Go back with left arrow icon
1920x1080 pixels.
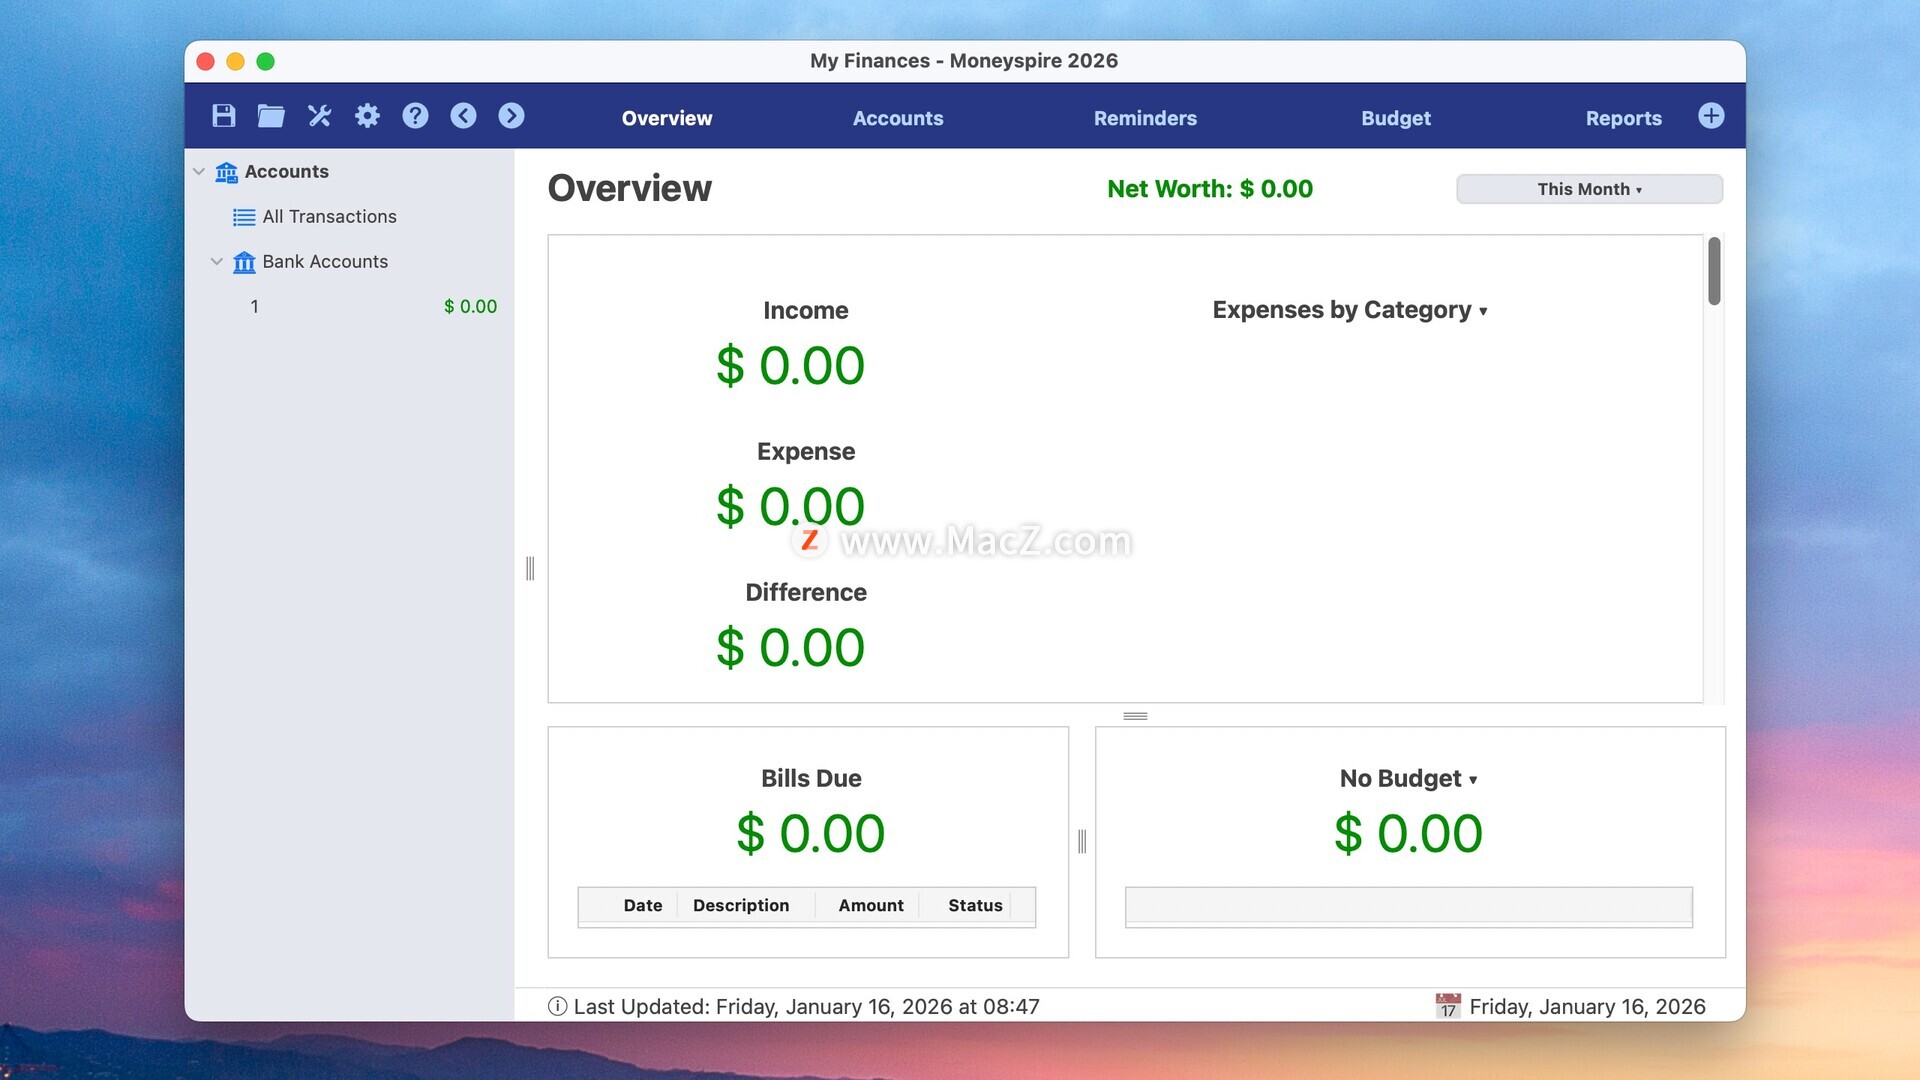coord(463,116)
